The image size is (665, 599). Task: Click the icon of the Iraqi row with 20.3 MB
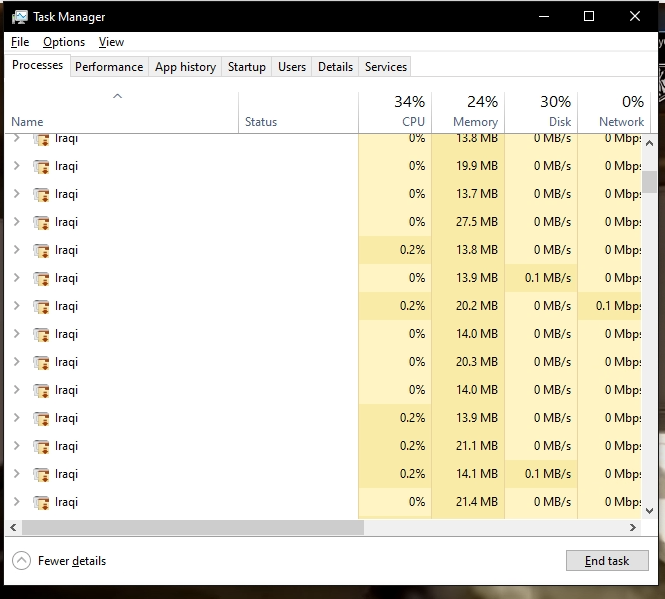[42, 362]
